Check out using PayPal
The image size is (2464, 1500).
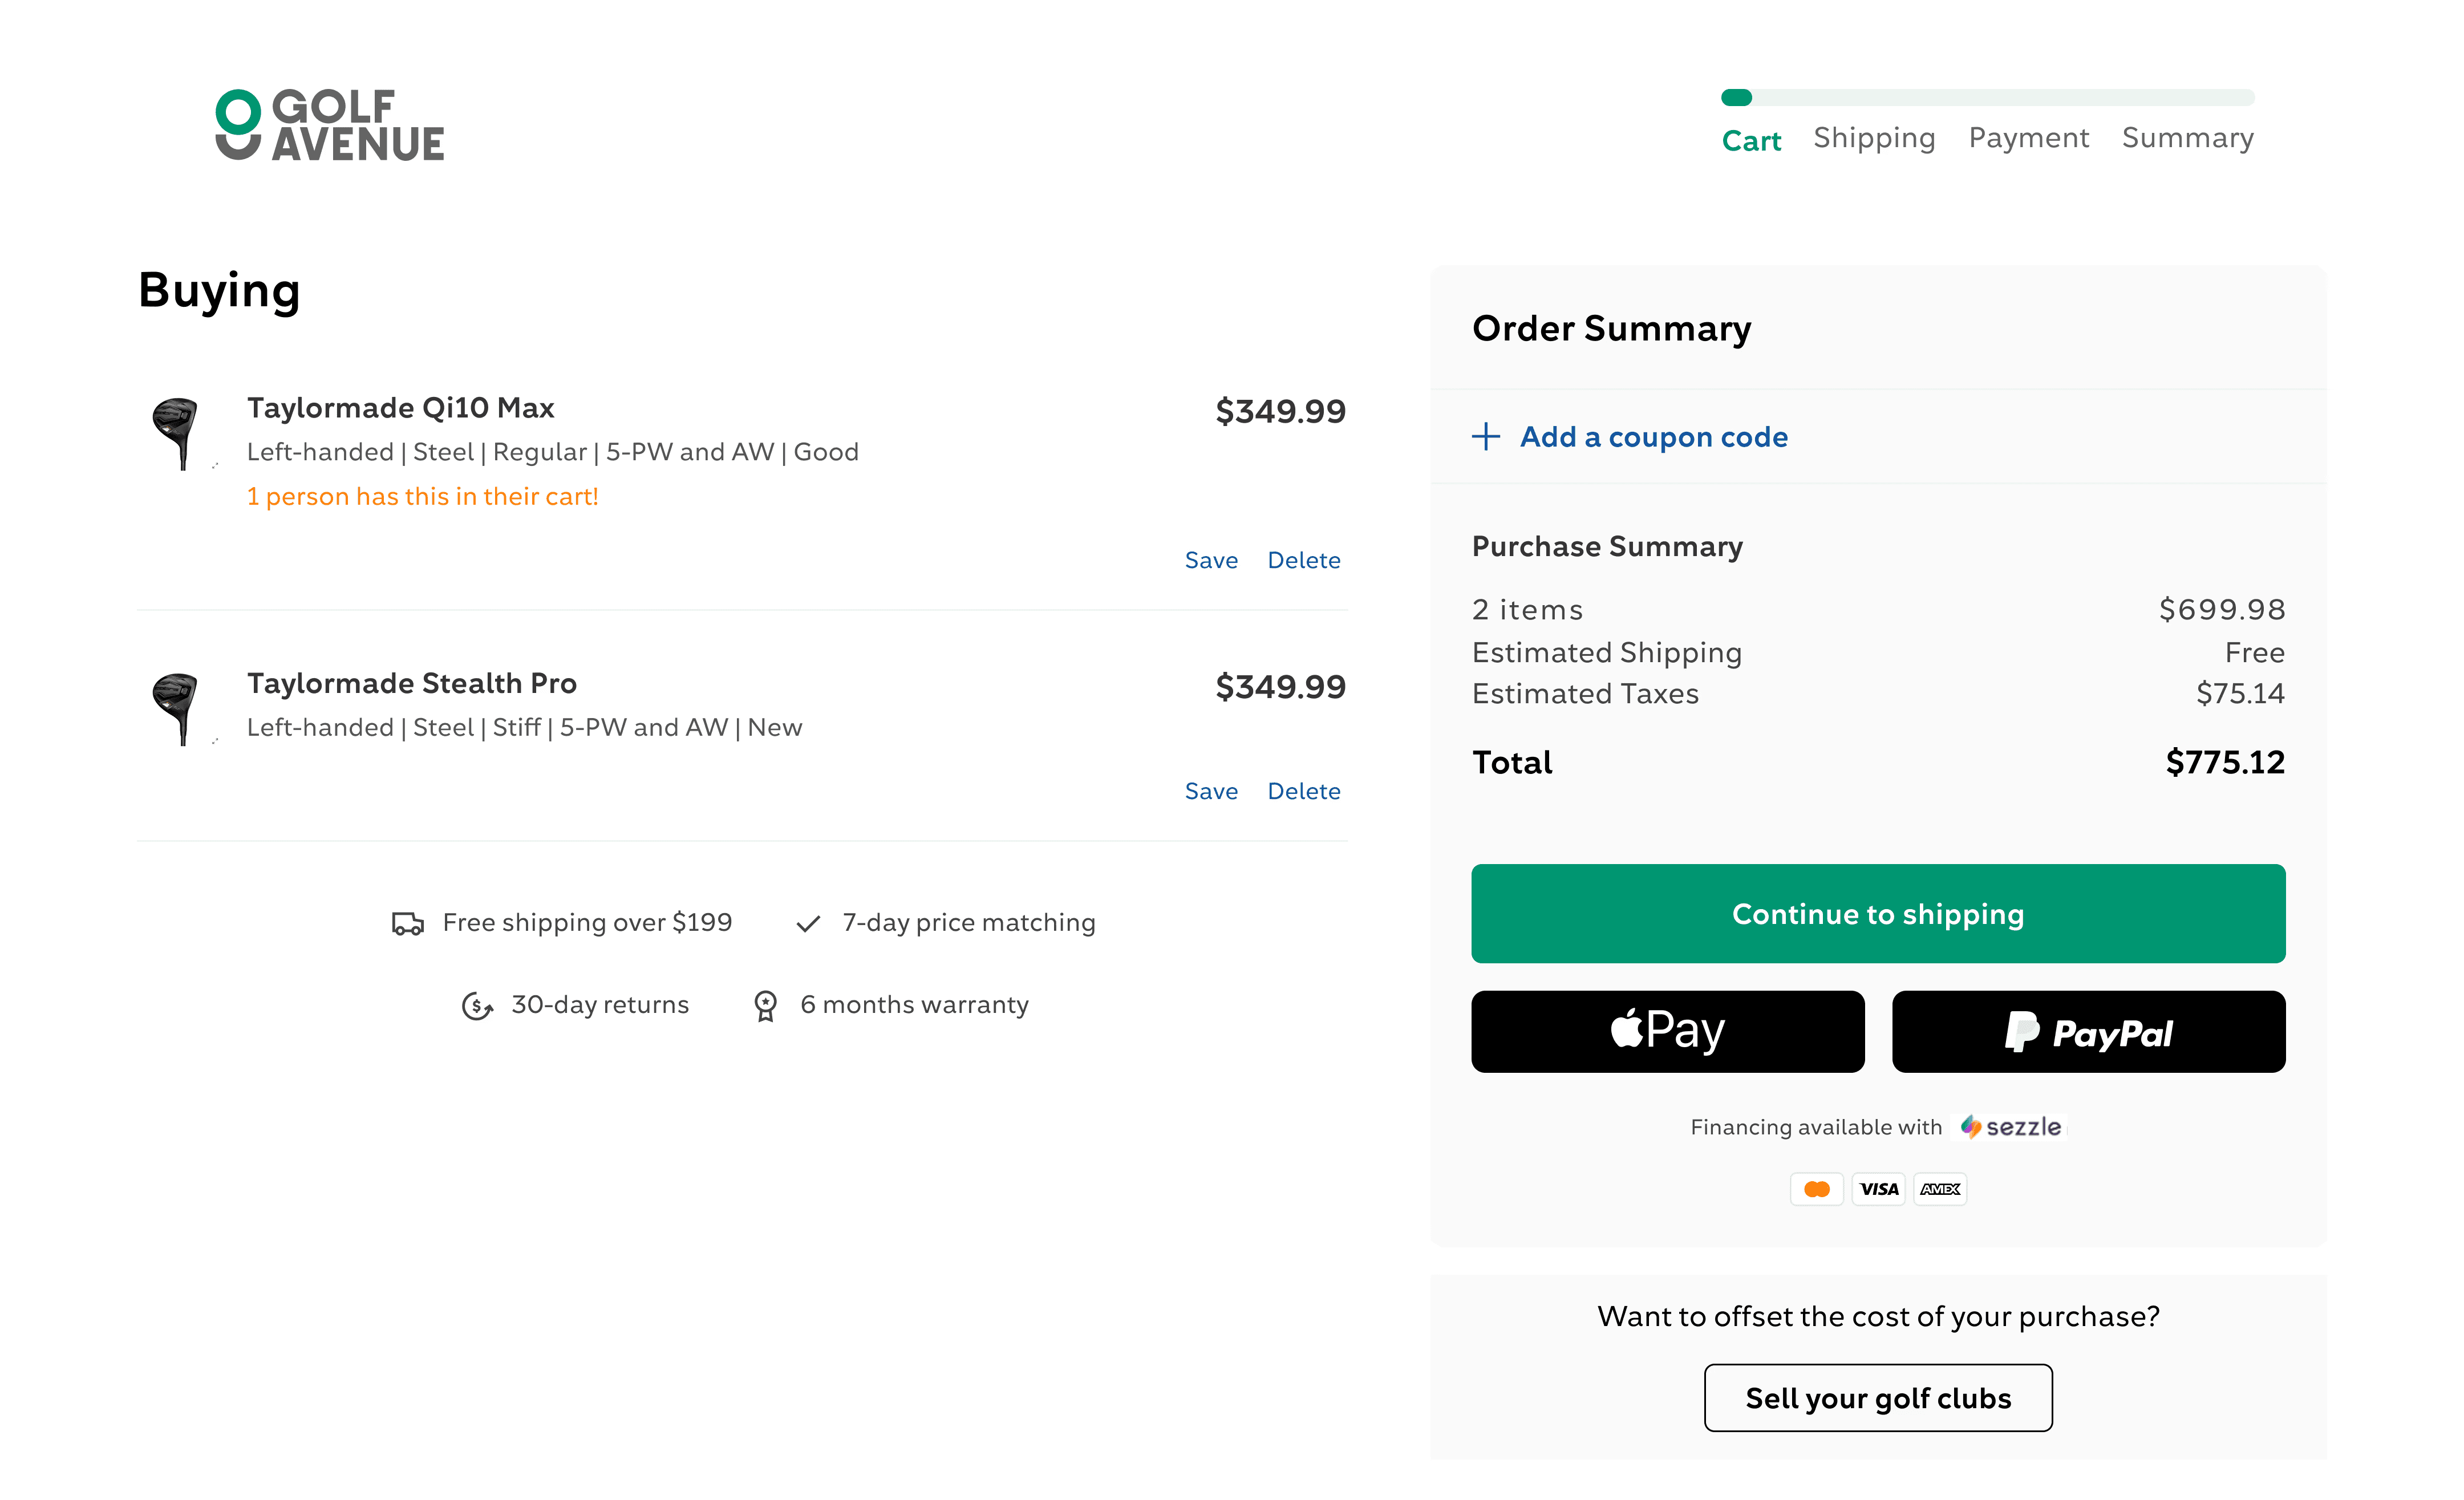2088,1031
